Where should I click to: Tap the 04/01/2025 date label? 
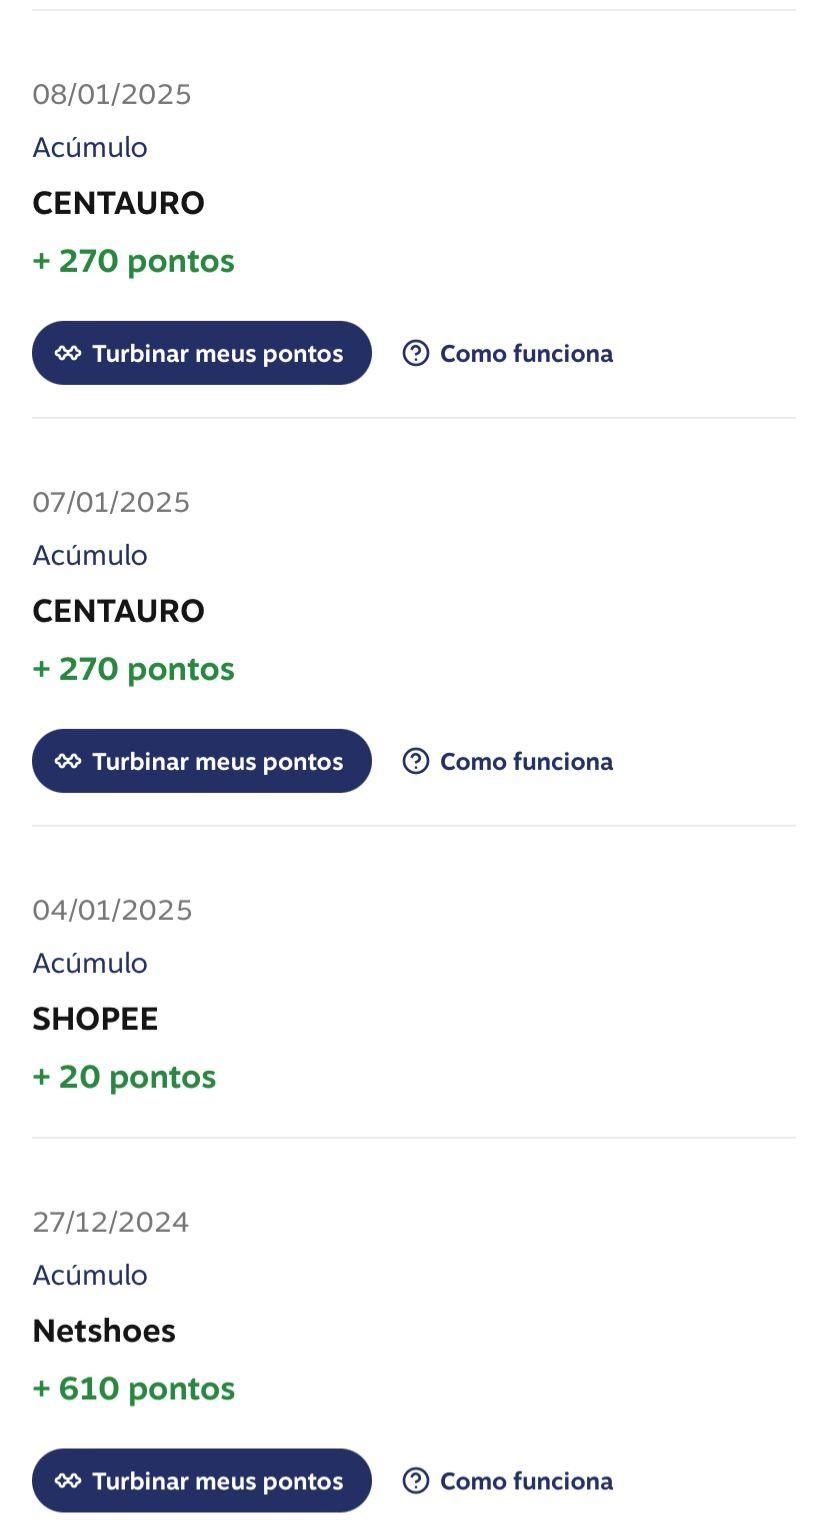[112, 910]
